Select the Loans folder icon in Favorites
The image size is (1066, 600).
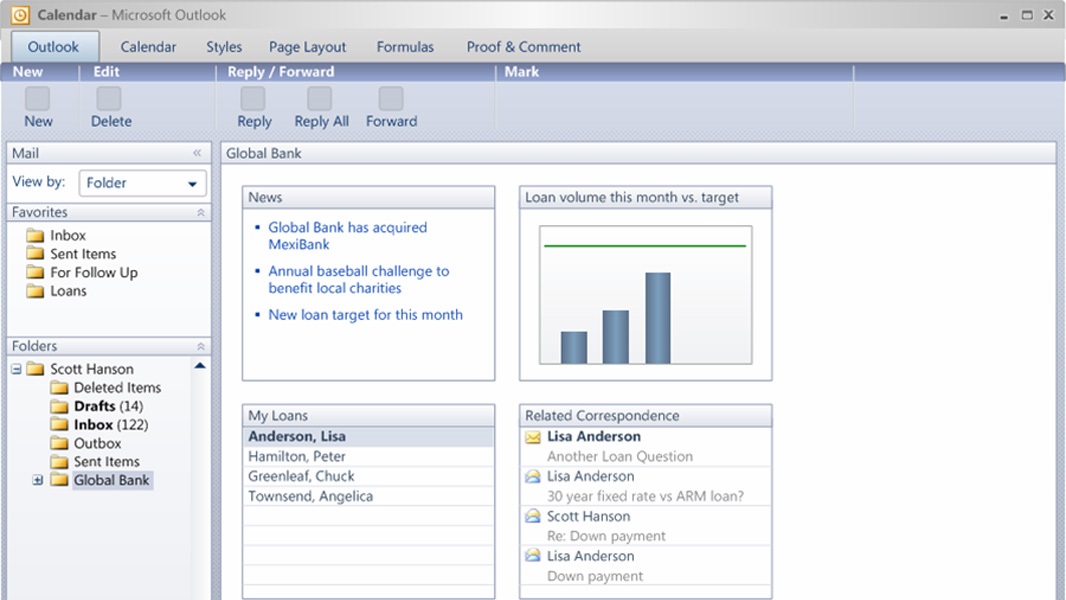36,291
